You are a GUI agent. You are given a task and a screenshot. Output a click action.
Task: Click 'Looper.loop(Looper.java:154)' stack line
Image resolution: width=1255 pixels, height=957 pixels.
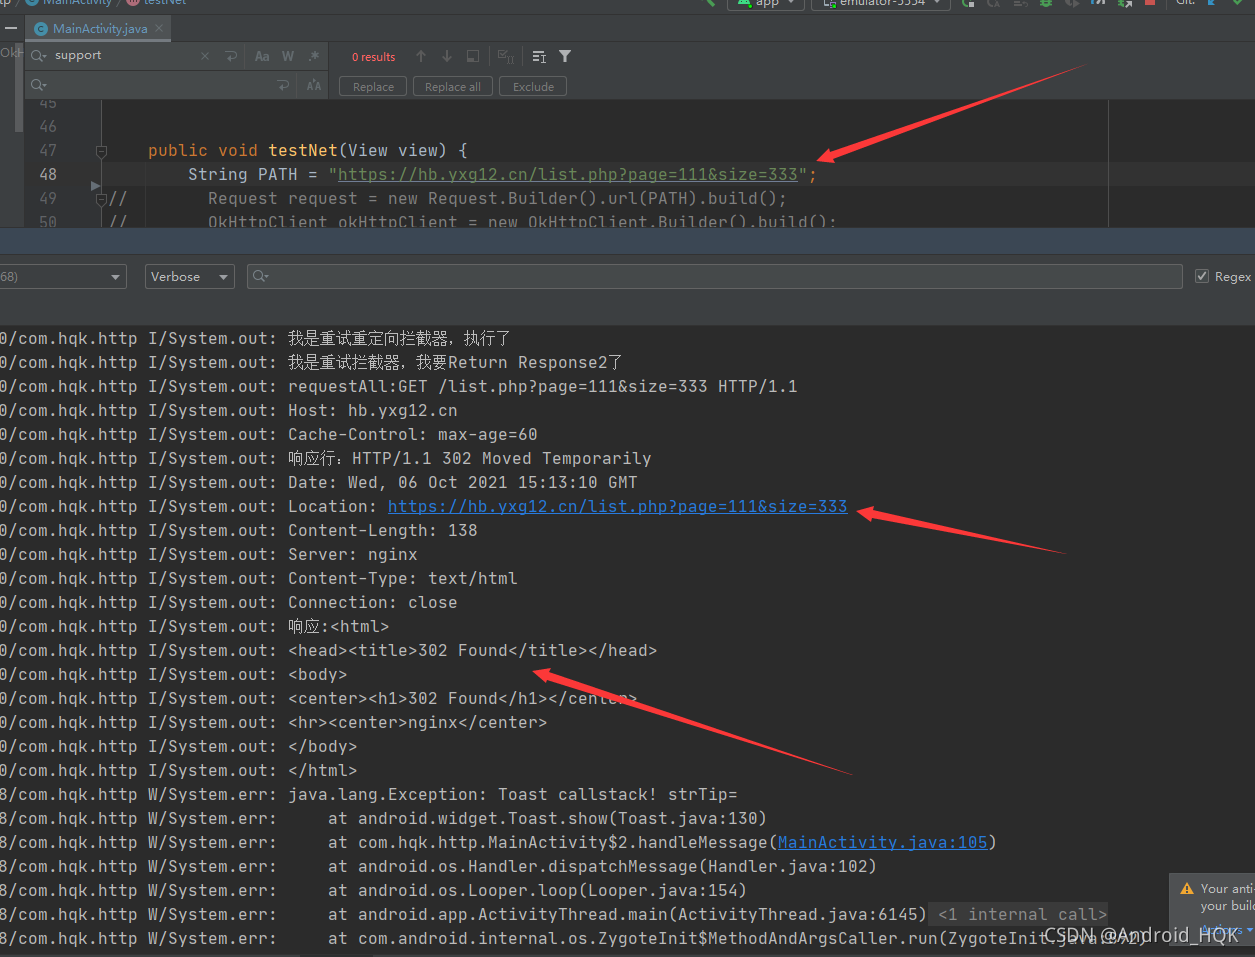pyautogui.click(x=537, y=891)
